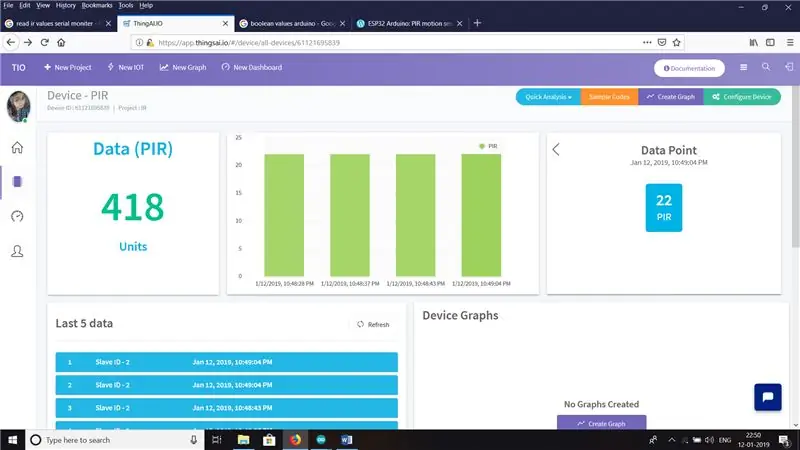Click the Pocket save icon
Screen dimensions: 800x450
[x=662, y=42]
